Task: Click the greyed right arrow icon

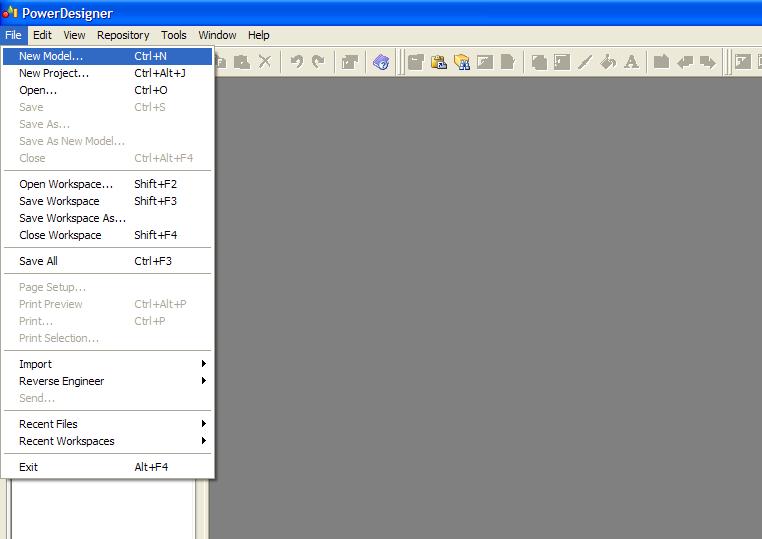Action: pyautogui.click(x=708, y=62)
